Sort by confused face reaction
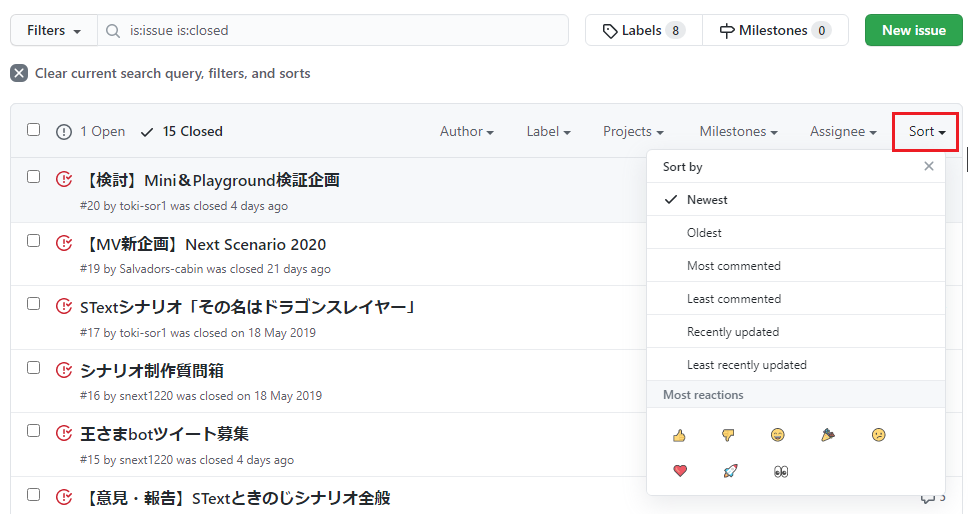The height and width of the screenshot is (514, 968). tap(878, 436)
